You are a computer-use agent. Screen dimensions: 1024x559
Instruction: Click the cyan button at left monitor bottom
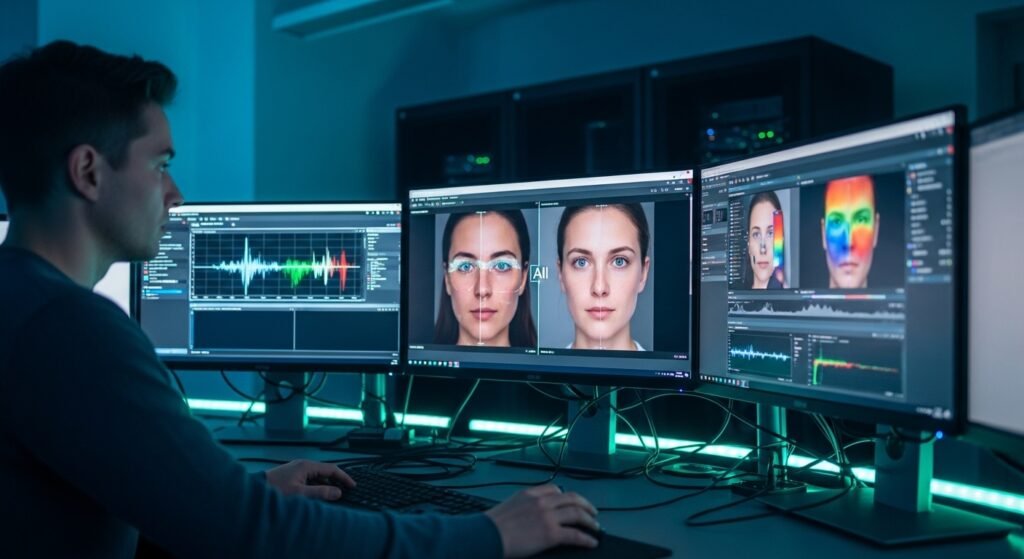pyautogui.click(x=171, y=351)
